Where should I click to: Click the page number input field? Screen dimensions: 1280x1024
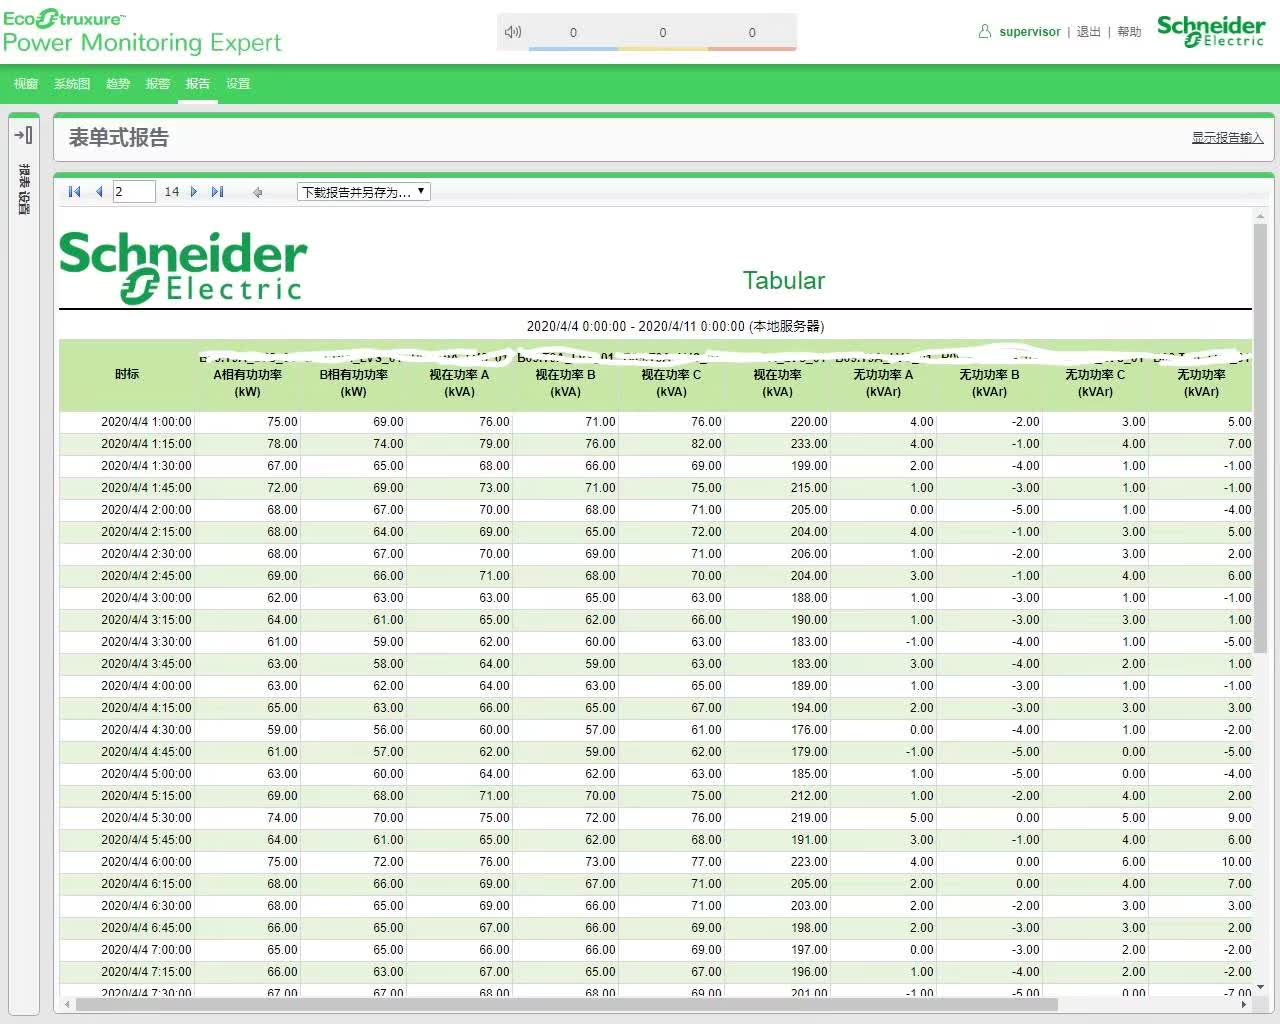tap(134, 192)
